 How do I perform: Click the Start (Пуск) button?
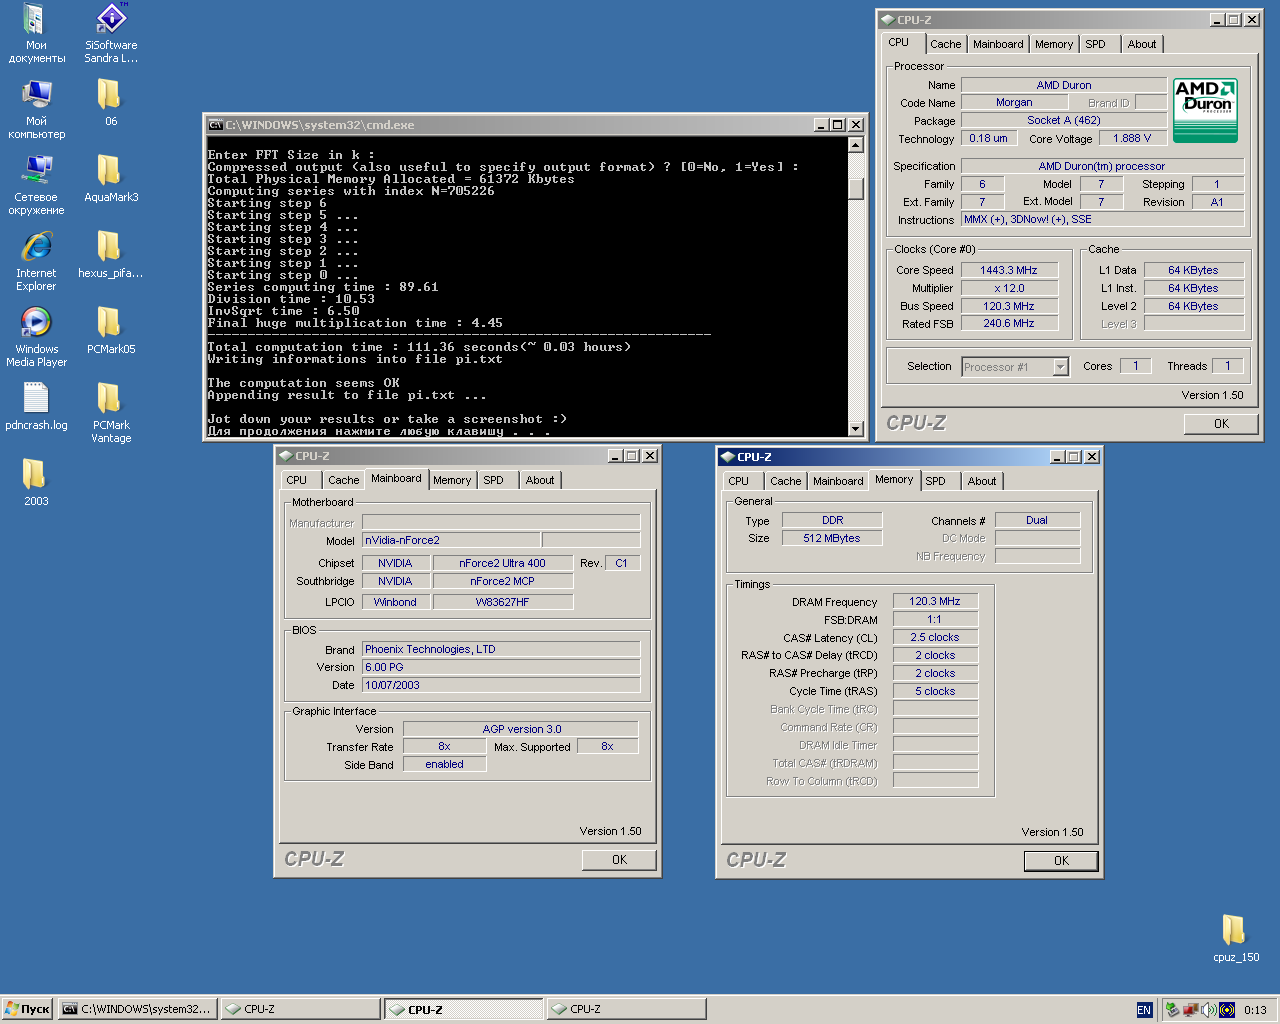(x=27, y=1009)
